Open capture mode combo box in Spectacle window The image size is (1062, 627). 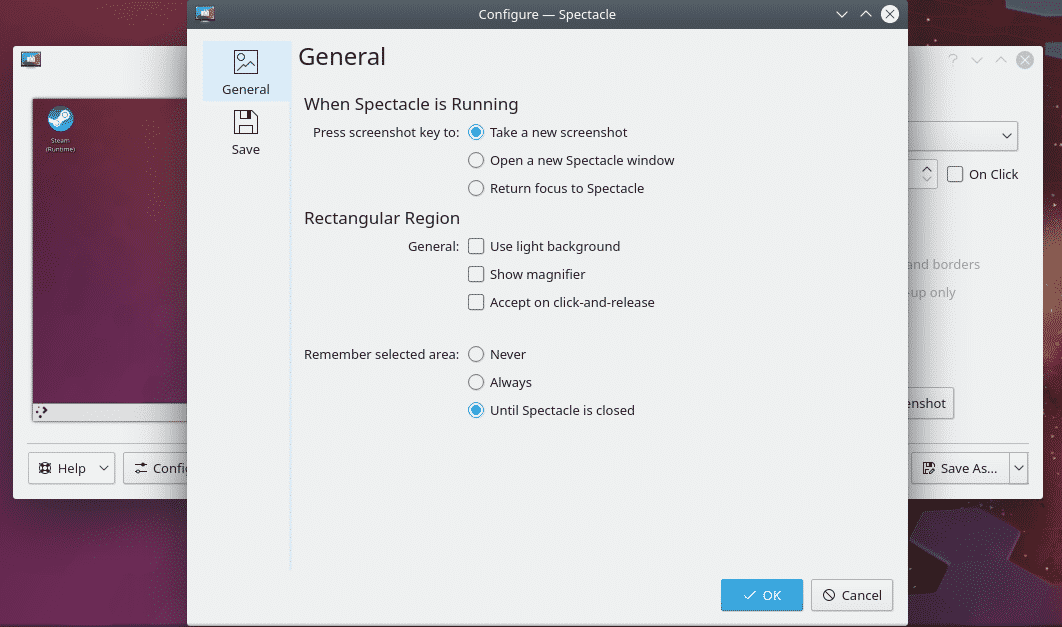click(x=963, y=136)
